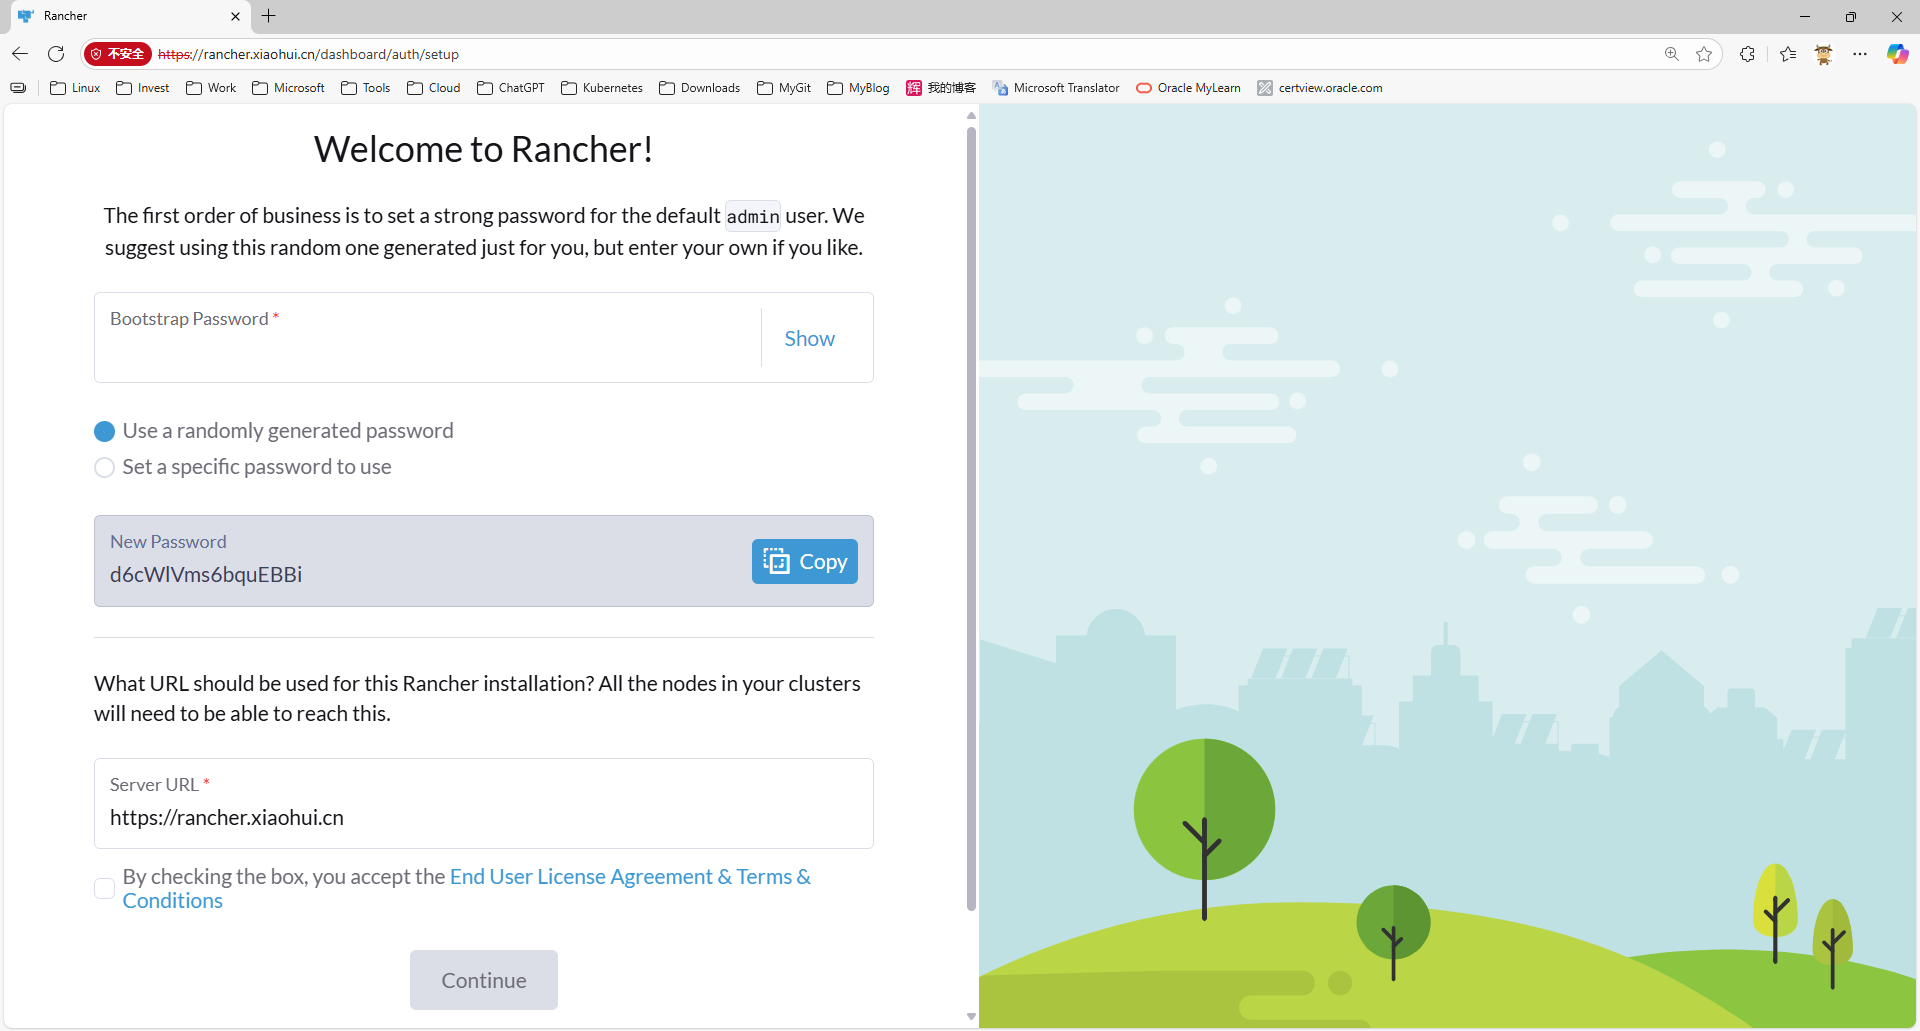1920x1031 pixels.
Task: Open the favorites list icon
Action: click(1788, 54)
